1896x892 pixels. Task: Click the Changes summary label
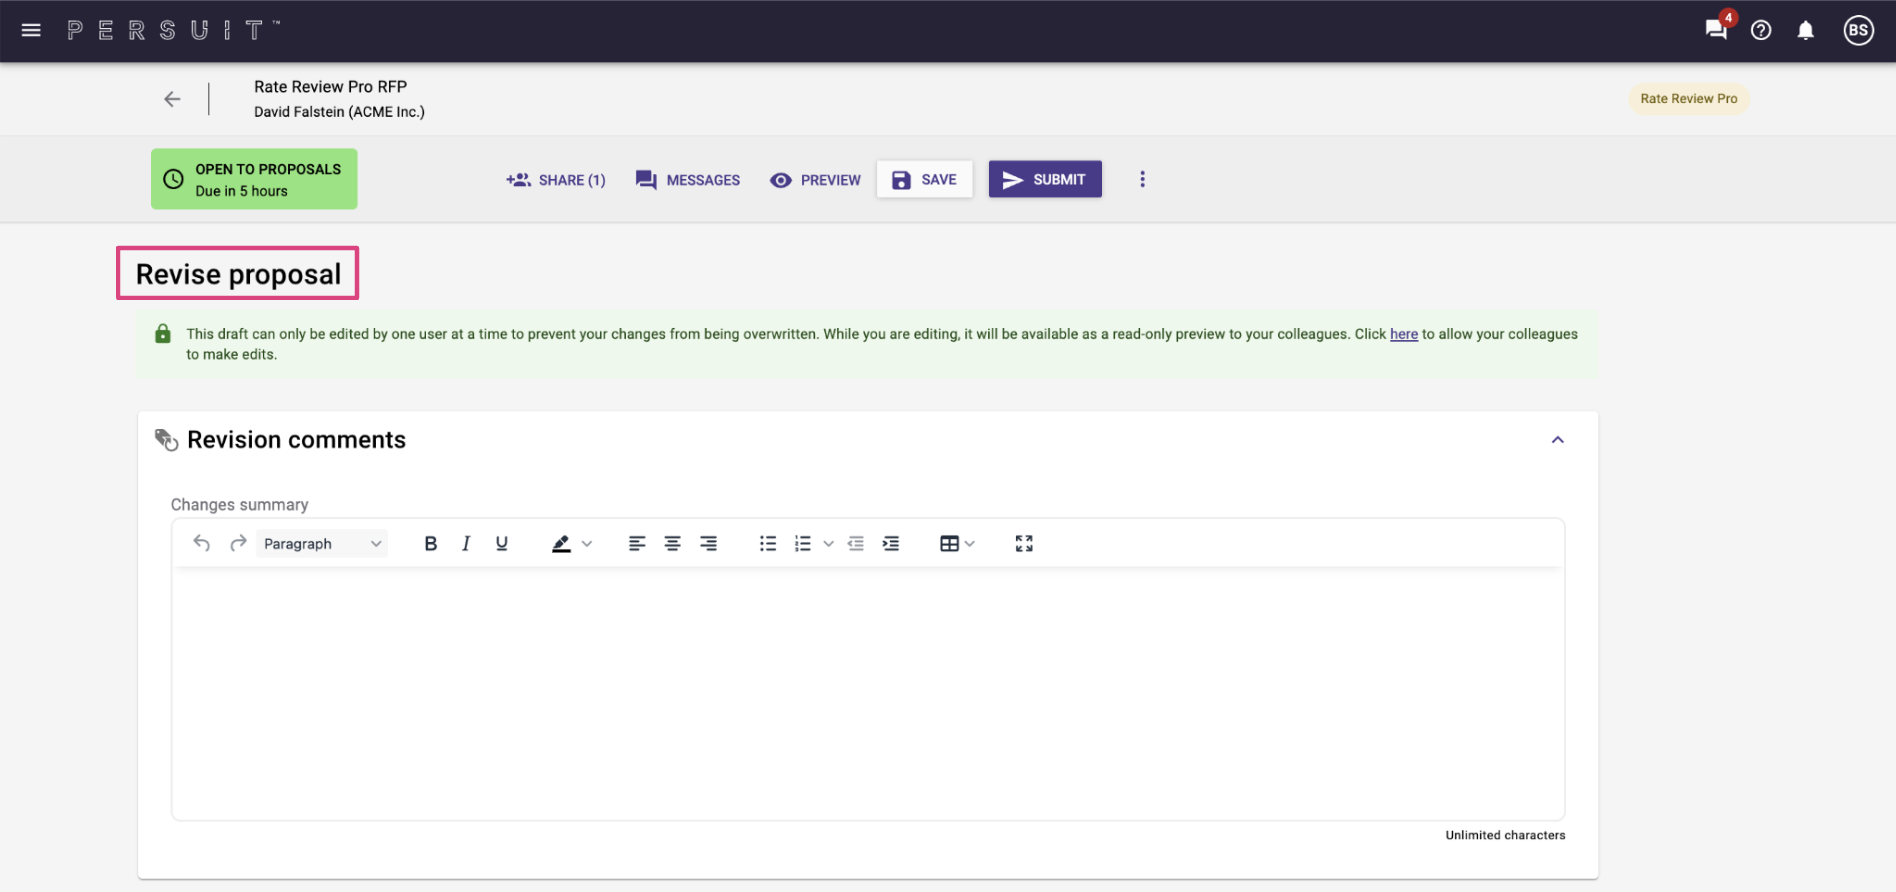[x=240, y=505]
